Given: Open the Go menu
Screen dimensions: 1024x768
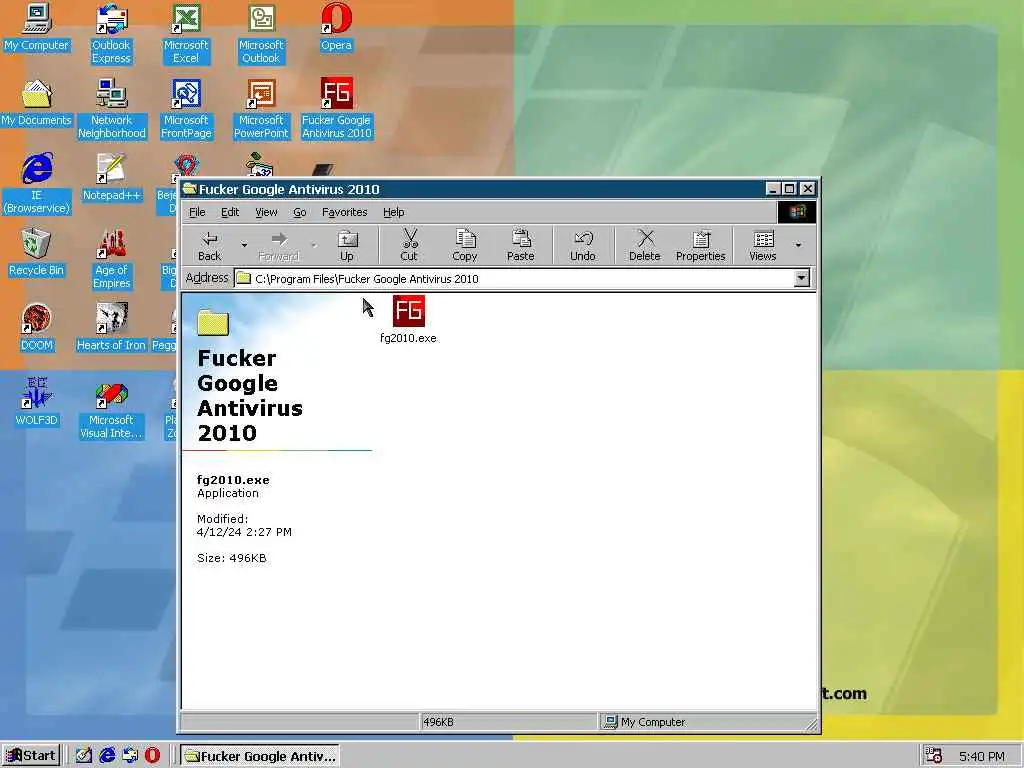Looking at the screenshot, I should click(x=300, y=212).
